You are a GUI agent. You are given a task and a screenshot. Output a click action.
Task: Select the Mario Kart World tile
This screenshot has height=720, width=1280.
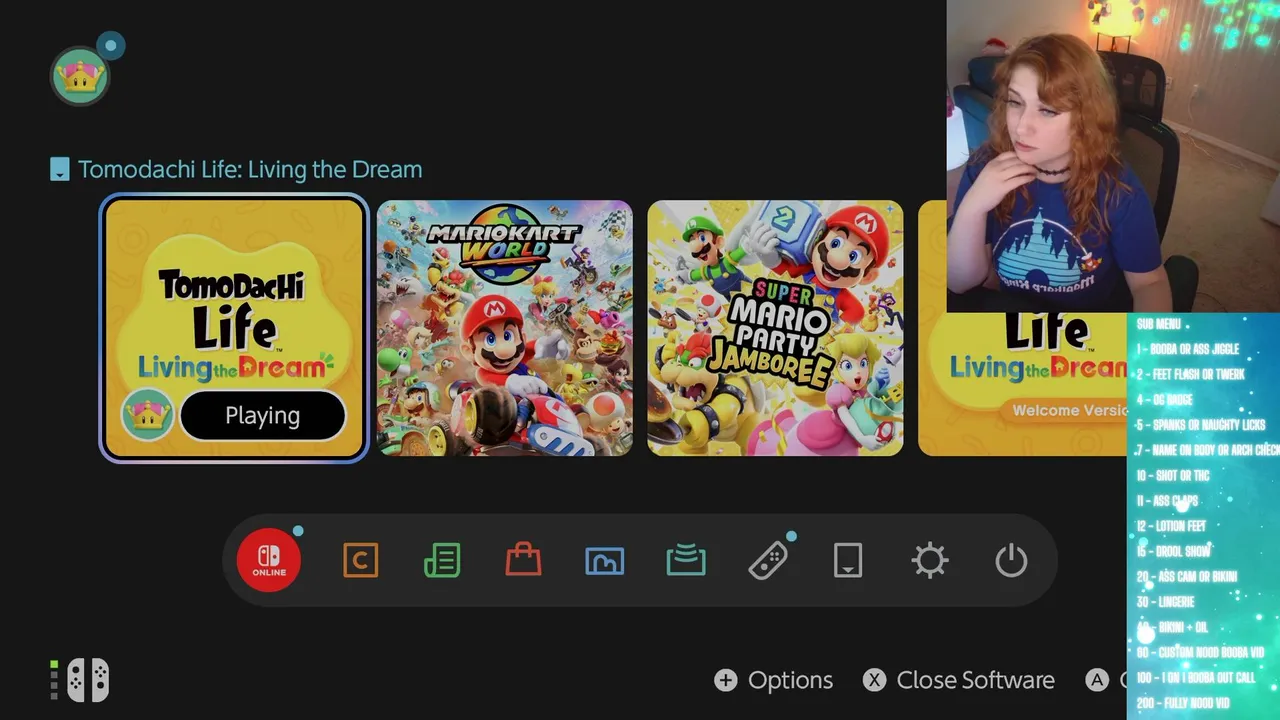pos(505,328)
